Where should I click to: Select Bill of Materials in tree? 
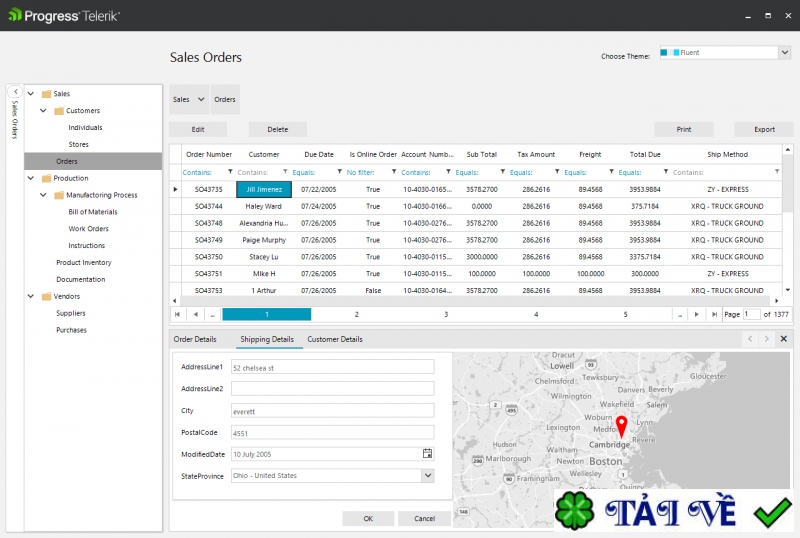(x=92, y=212)
